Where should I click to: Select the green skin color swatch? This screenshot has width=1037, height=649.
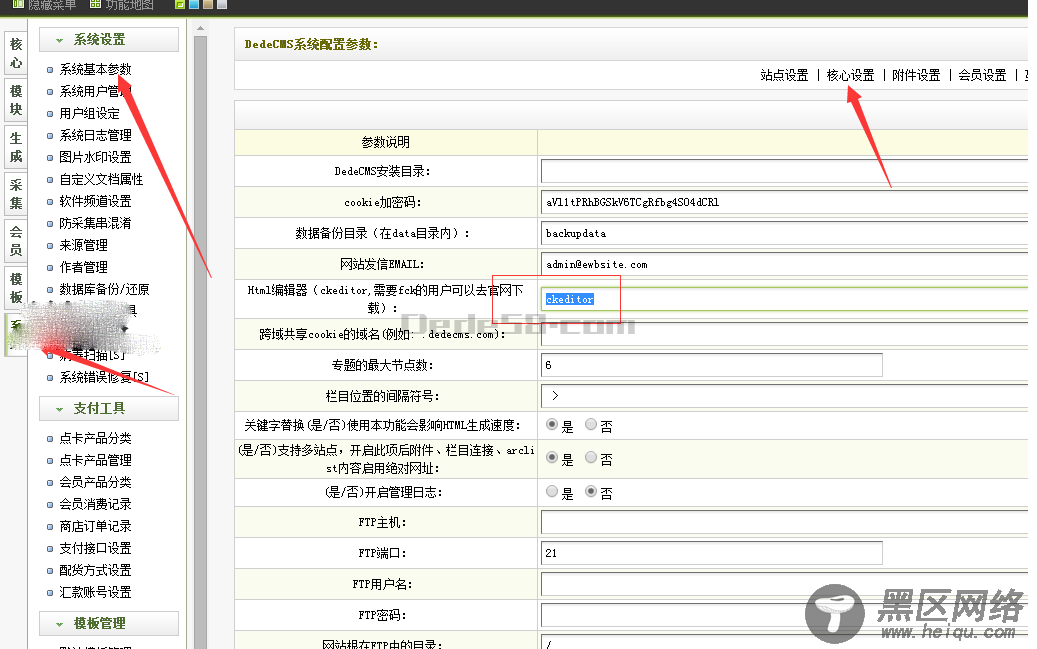179,4
